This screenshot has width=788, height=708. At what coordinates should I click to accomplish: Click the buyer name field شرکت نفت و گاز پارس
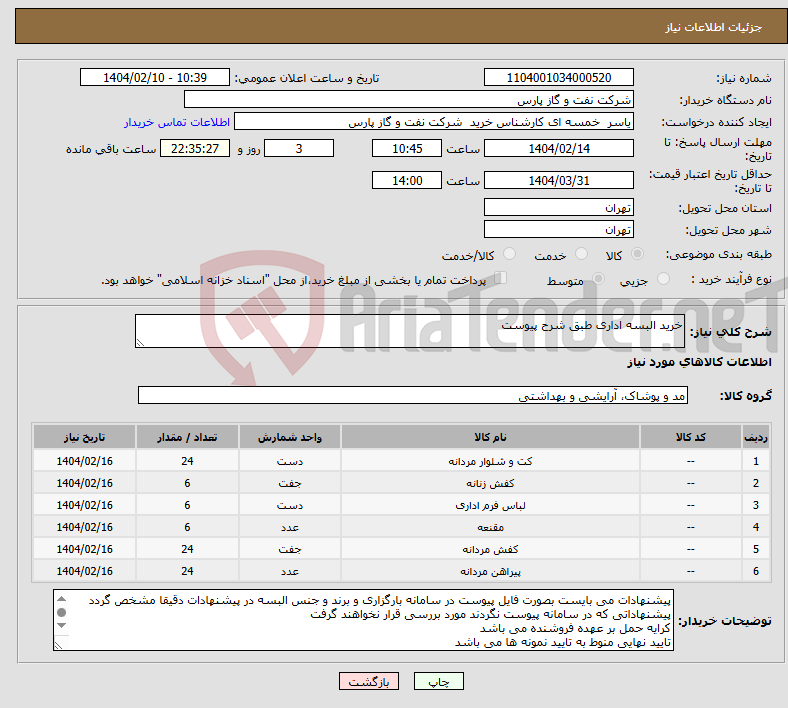(409, 99)
